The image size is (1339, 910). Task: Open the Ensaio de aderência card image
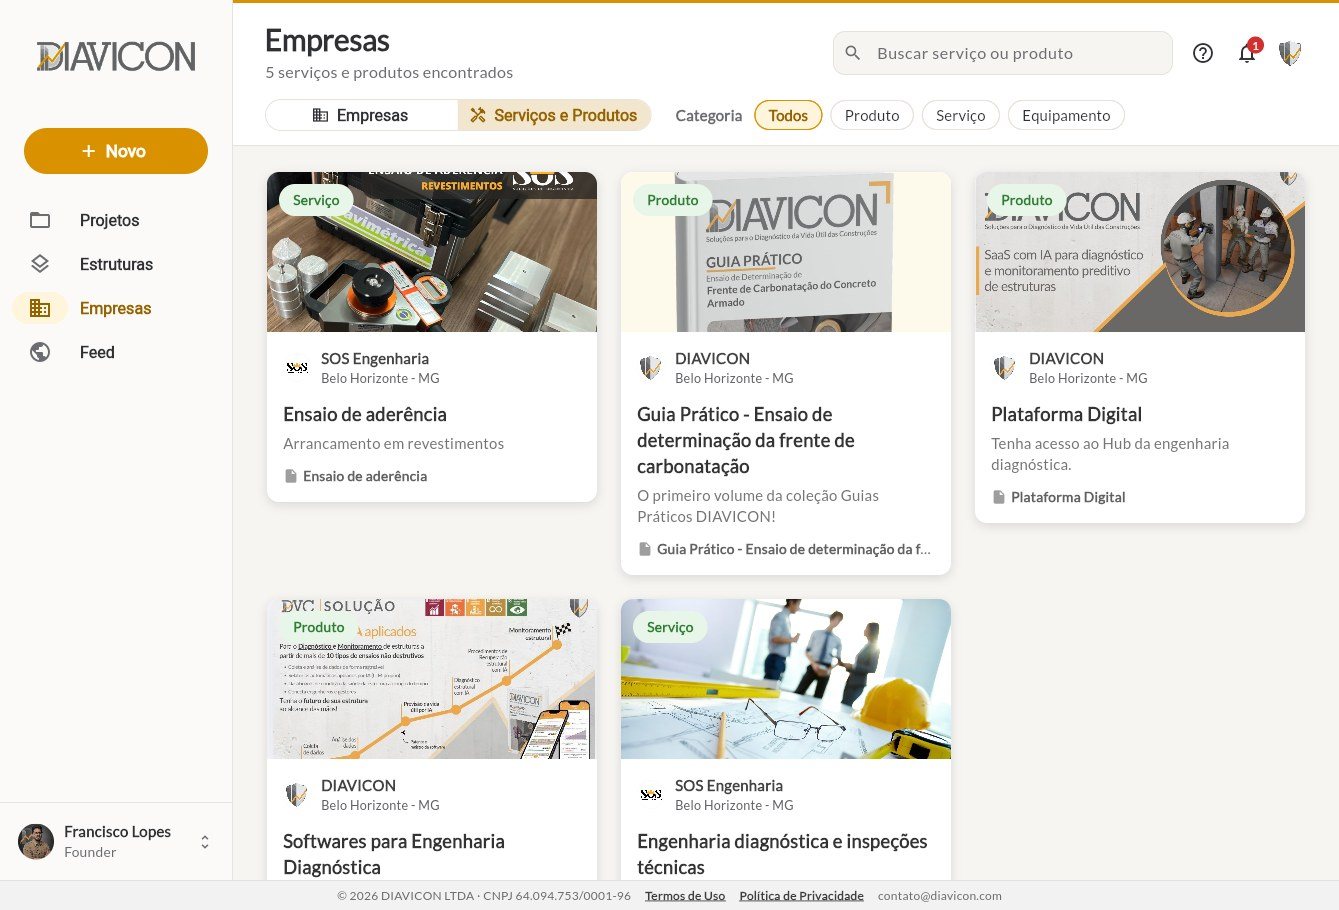coord(432,252)
